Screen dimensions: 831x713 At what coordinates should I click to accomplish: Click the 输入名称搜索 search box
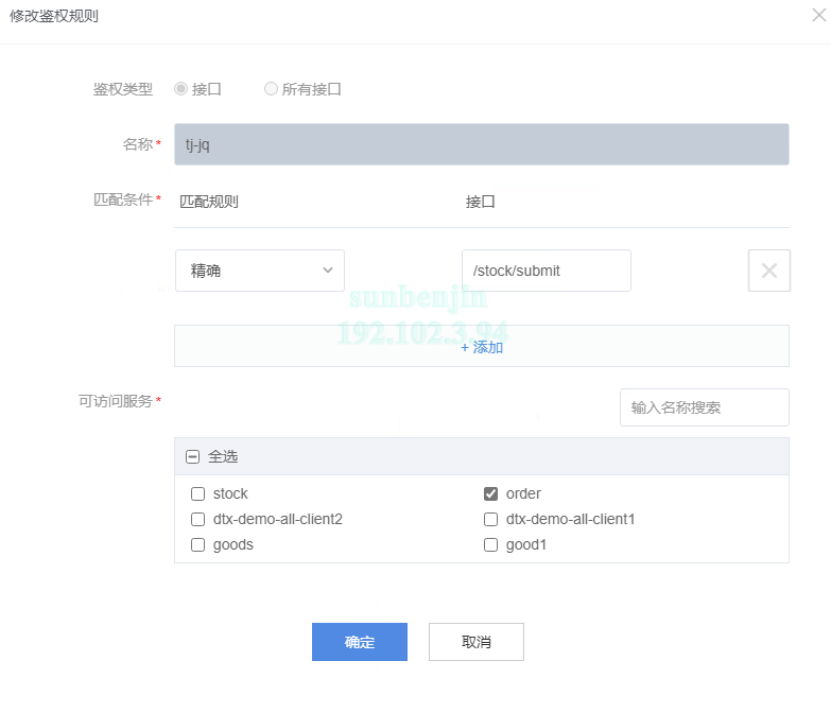click(x=704, y=408)
